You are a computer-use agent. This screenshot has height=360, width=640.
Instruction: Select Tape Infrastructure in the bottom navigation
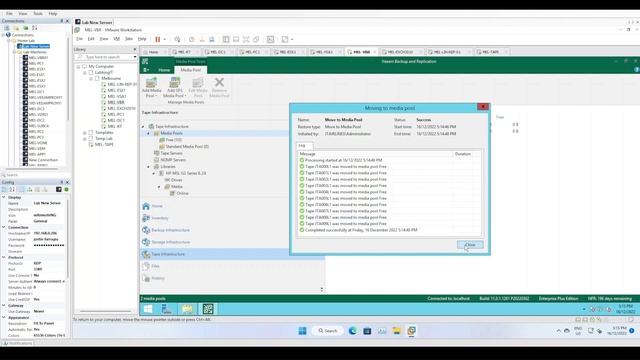tap(232, 254)
